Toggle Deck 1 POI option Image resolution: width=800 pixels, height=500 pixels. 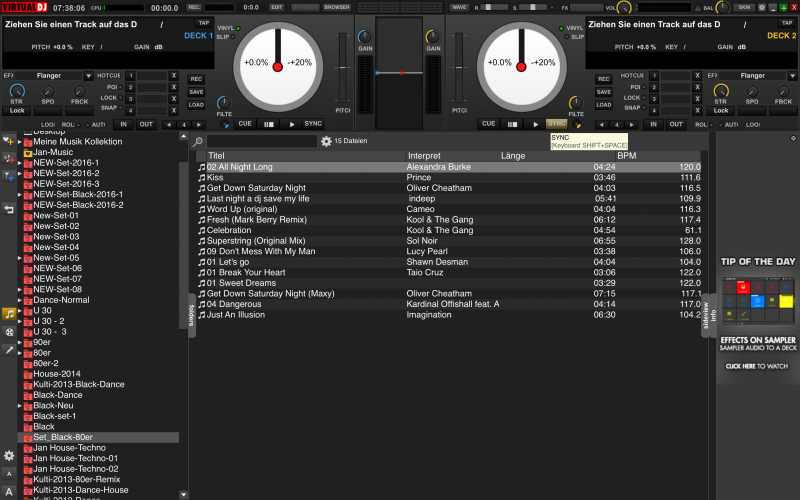[x=114, y=87]
